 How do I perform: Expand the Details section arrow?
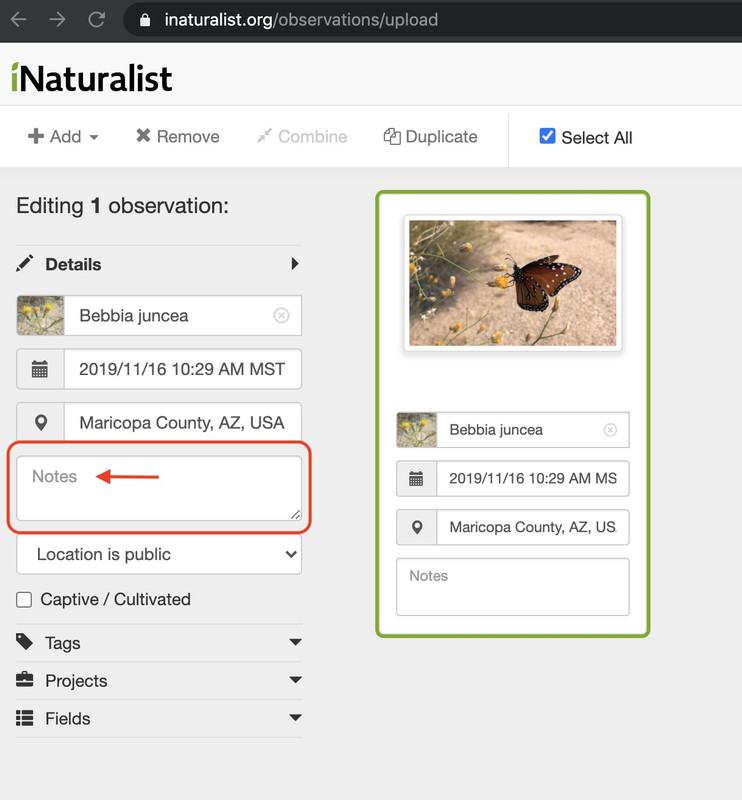click(294, 264)
